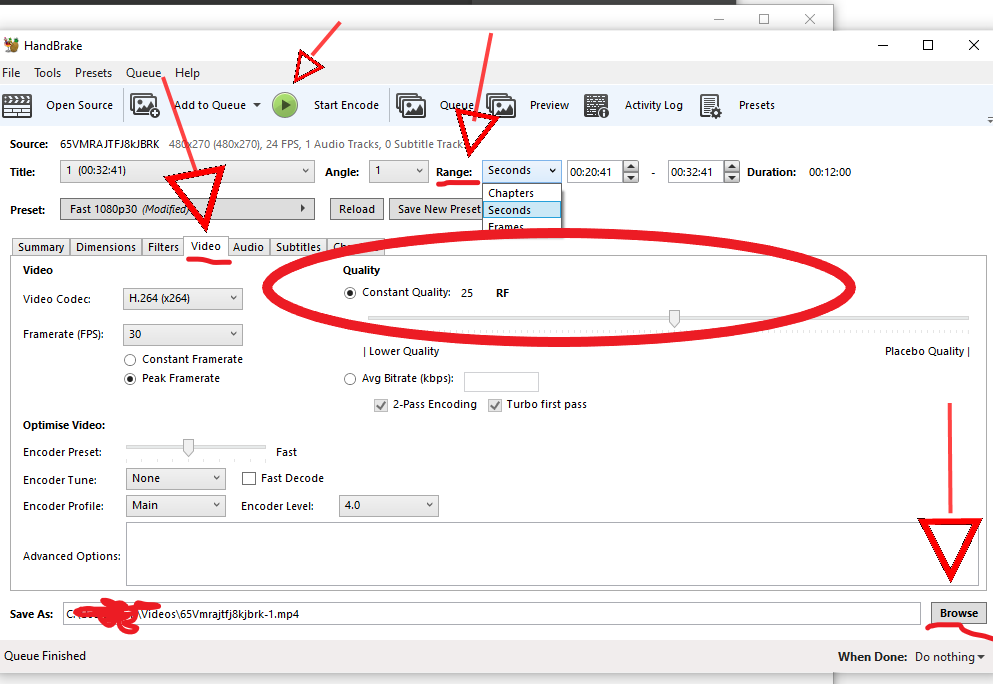Click the Activity Log icon
This screenshot has width=993, height=684.
pos(596,106)
